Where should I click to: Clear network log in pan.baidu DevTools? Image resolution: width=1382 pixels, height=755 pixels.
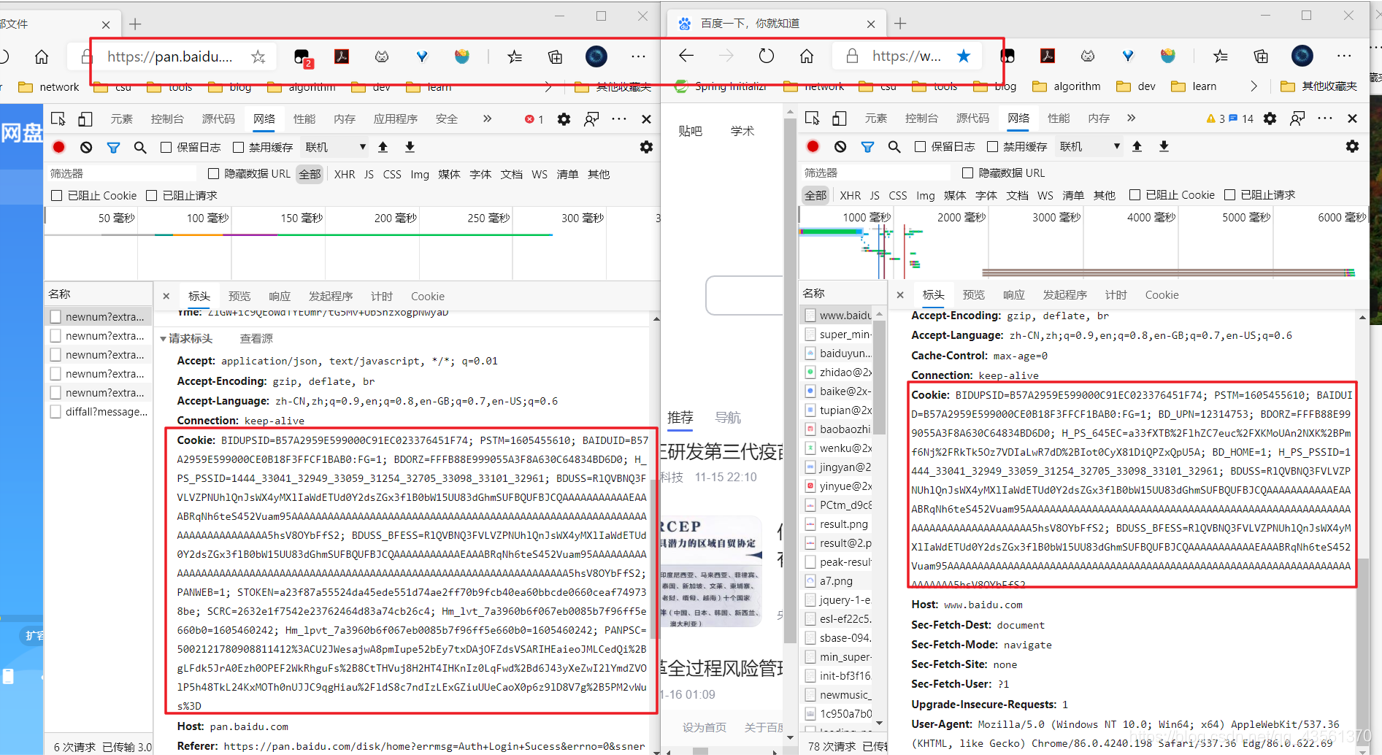click(86, 147)
